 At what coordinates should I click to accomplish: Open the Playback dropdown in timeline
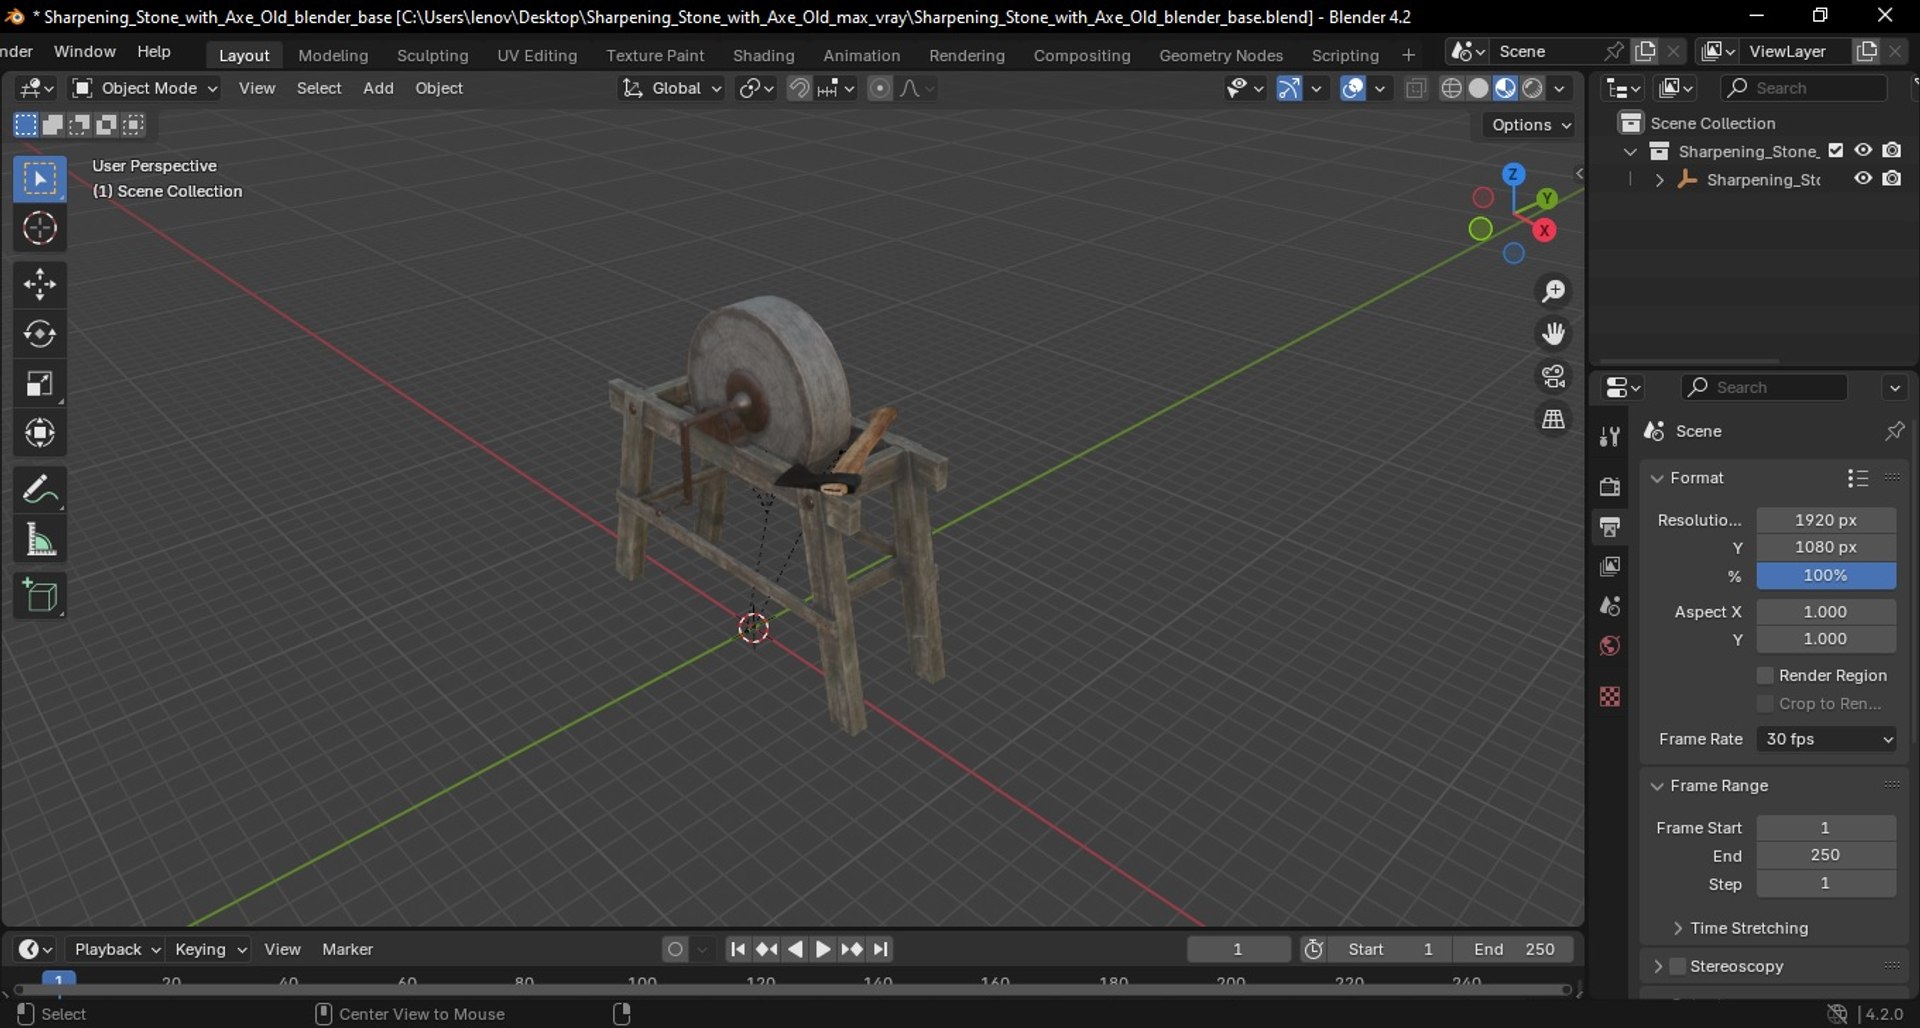click(x=116, y=950)
